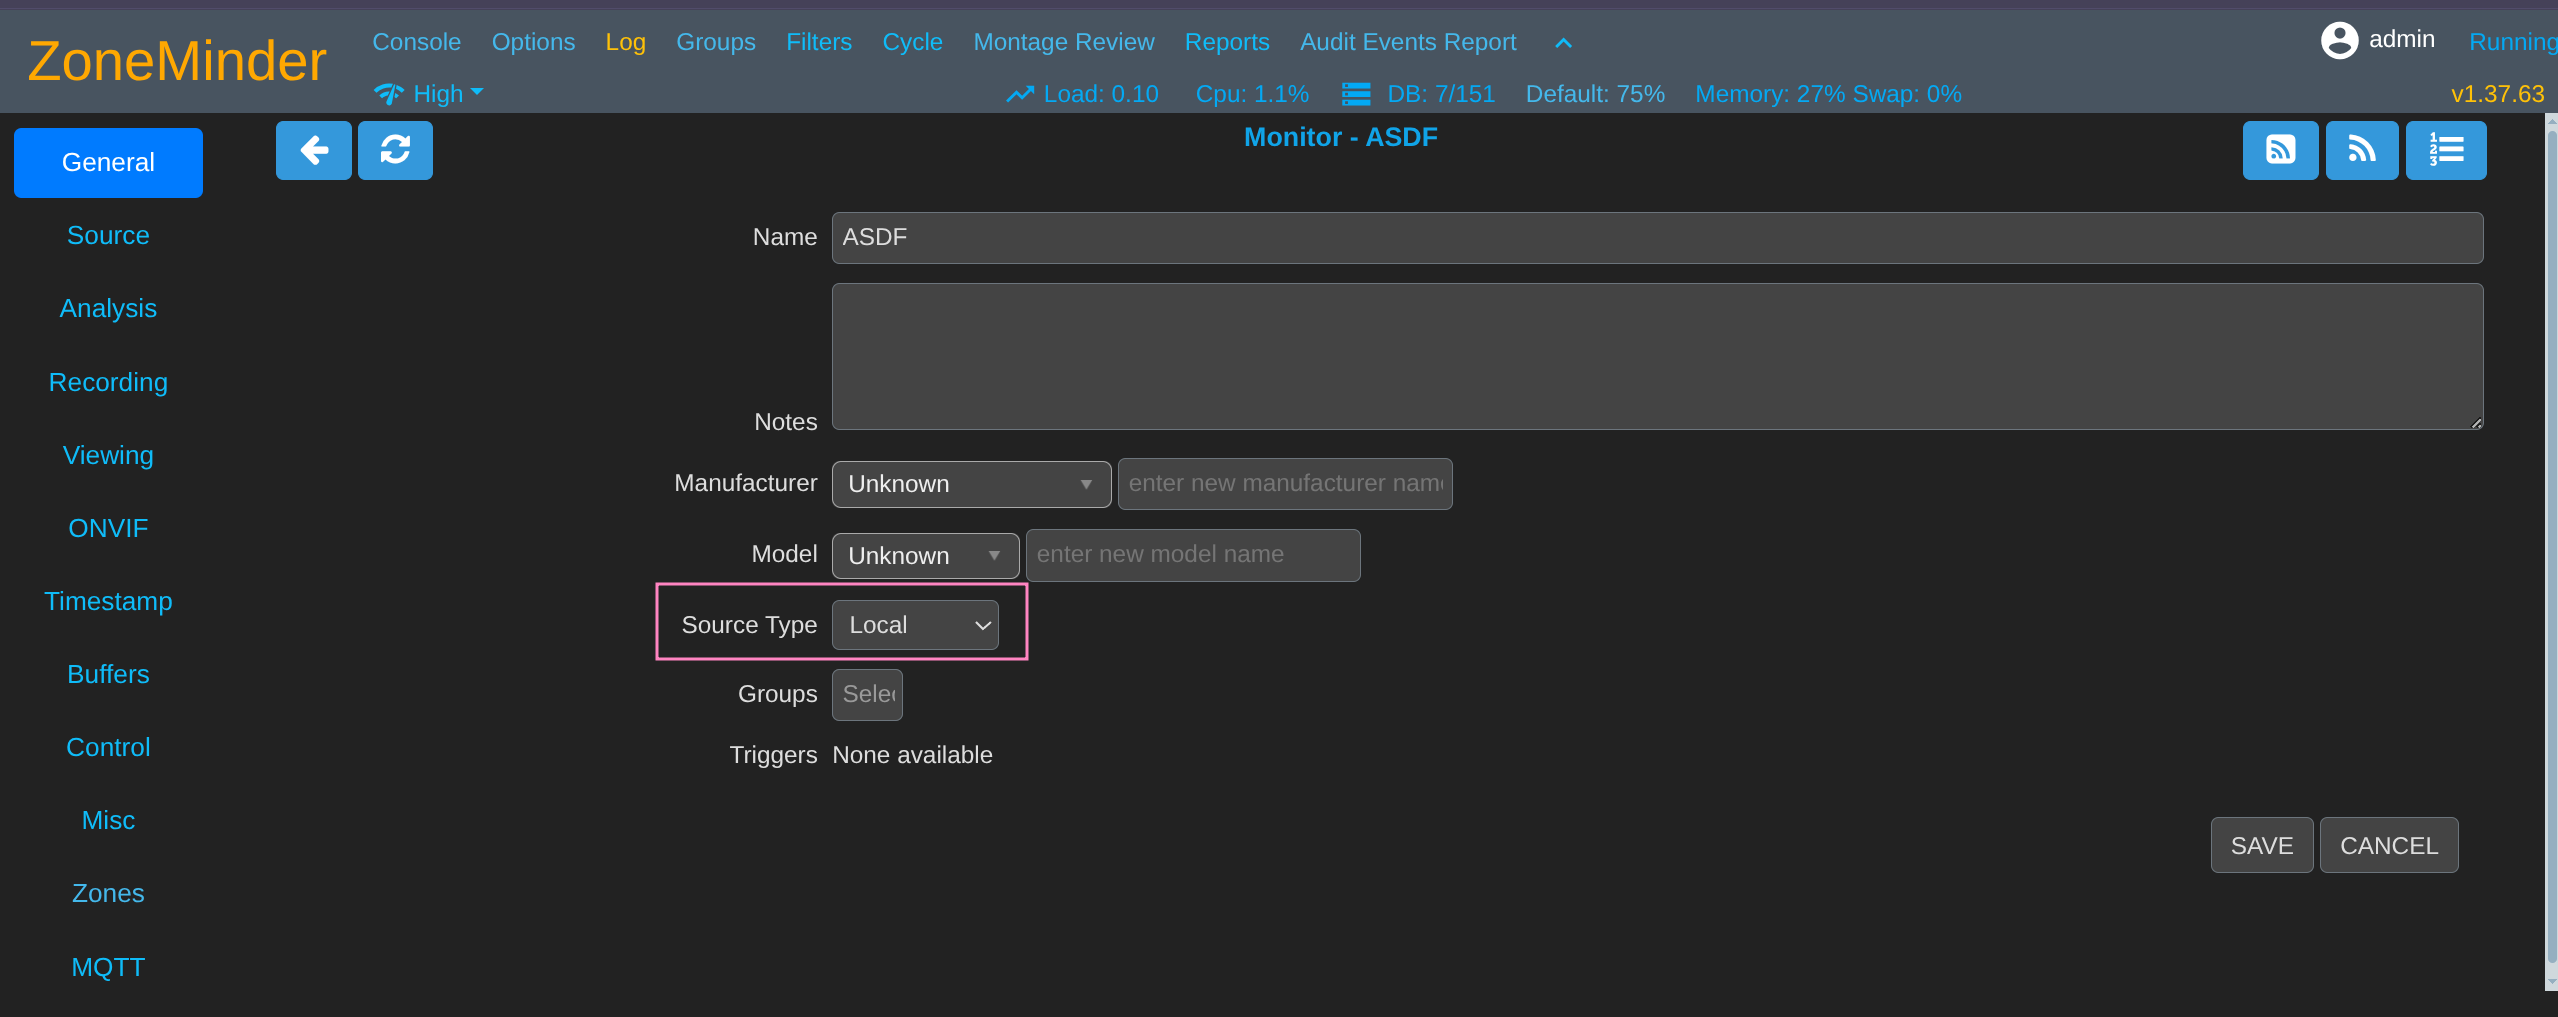Click the load trend chart icon

pos(1019,94)
